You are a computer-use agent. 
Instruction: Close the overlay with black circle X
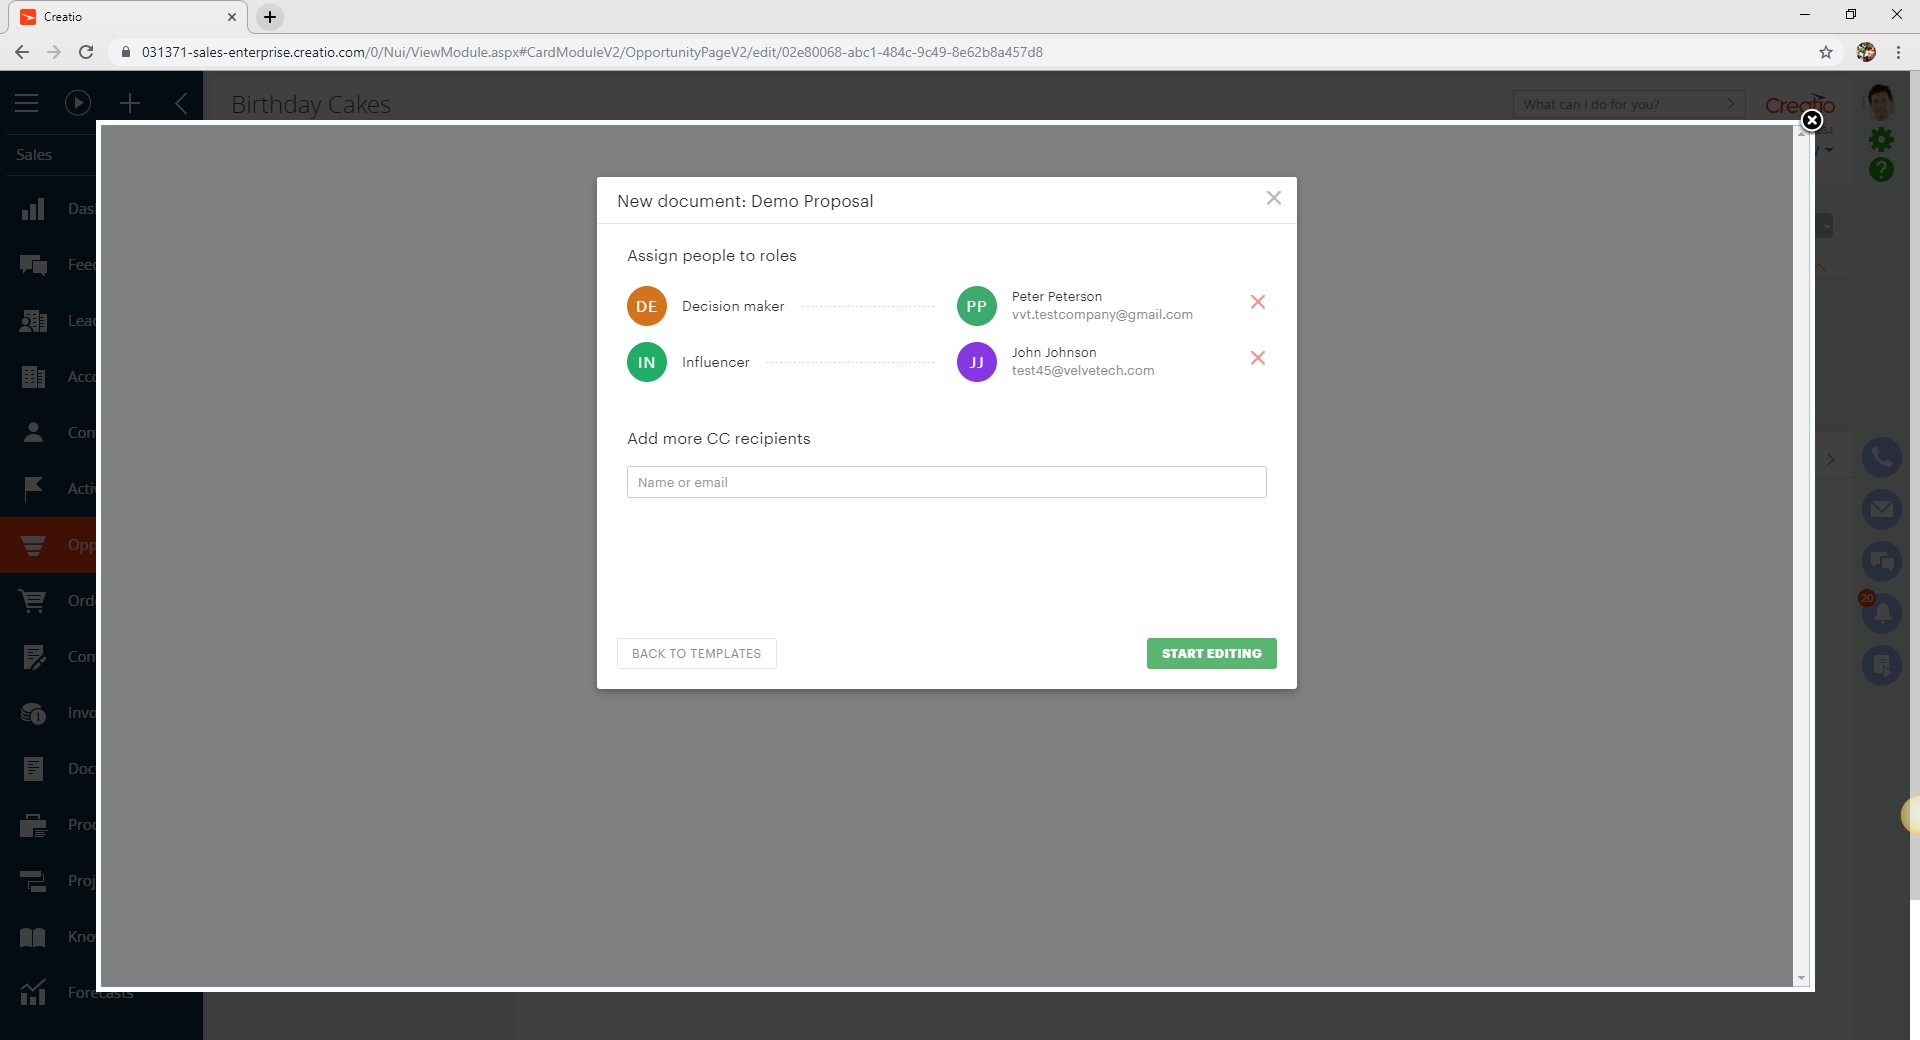(1811, 121)
